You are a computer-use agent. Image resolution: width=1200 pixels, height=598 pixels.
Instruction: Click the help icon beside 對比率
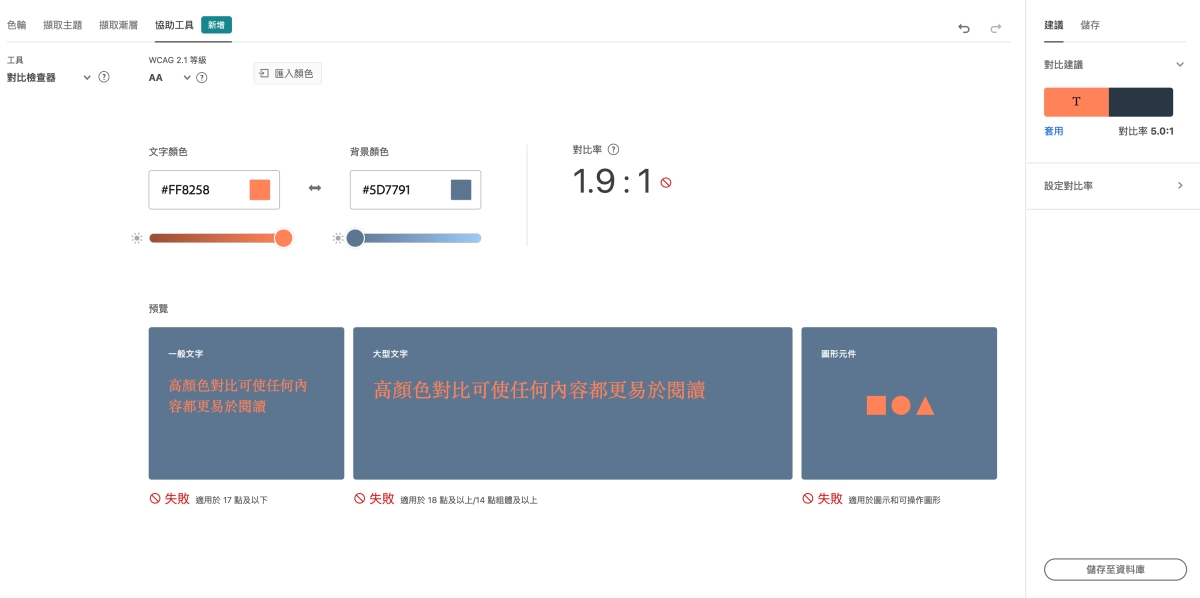(x=614, y=149)
